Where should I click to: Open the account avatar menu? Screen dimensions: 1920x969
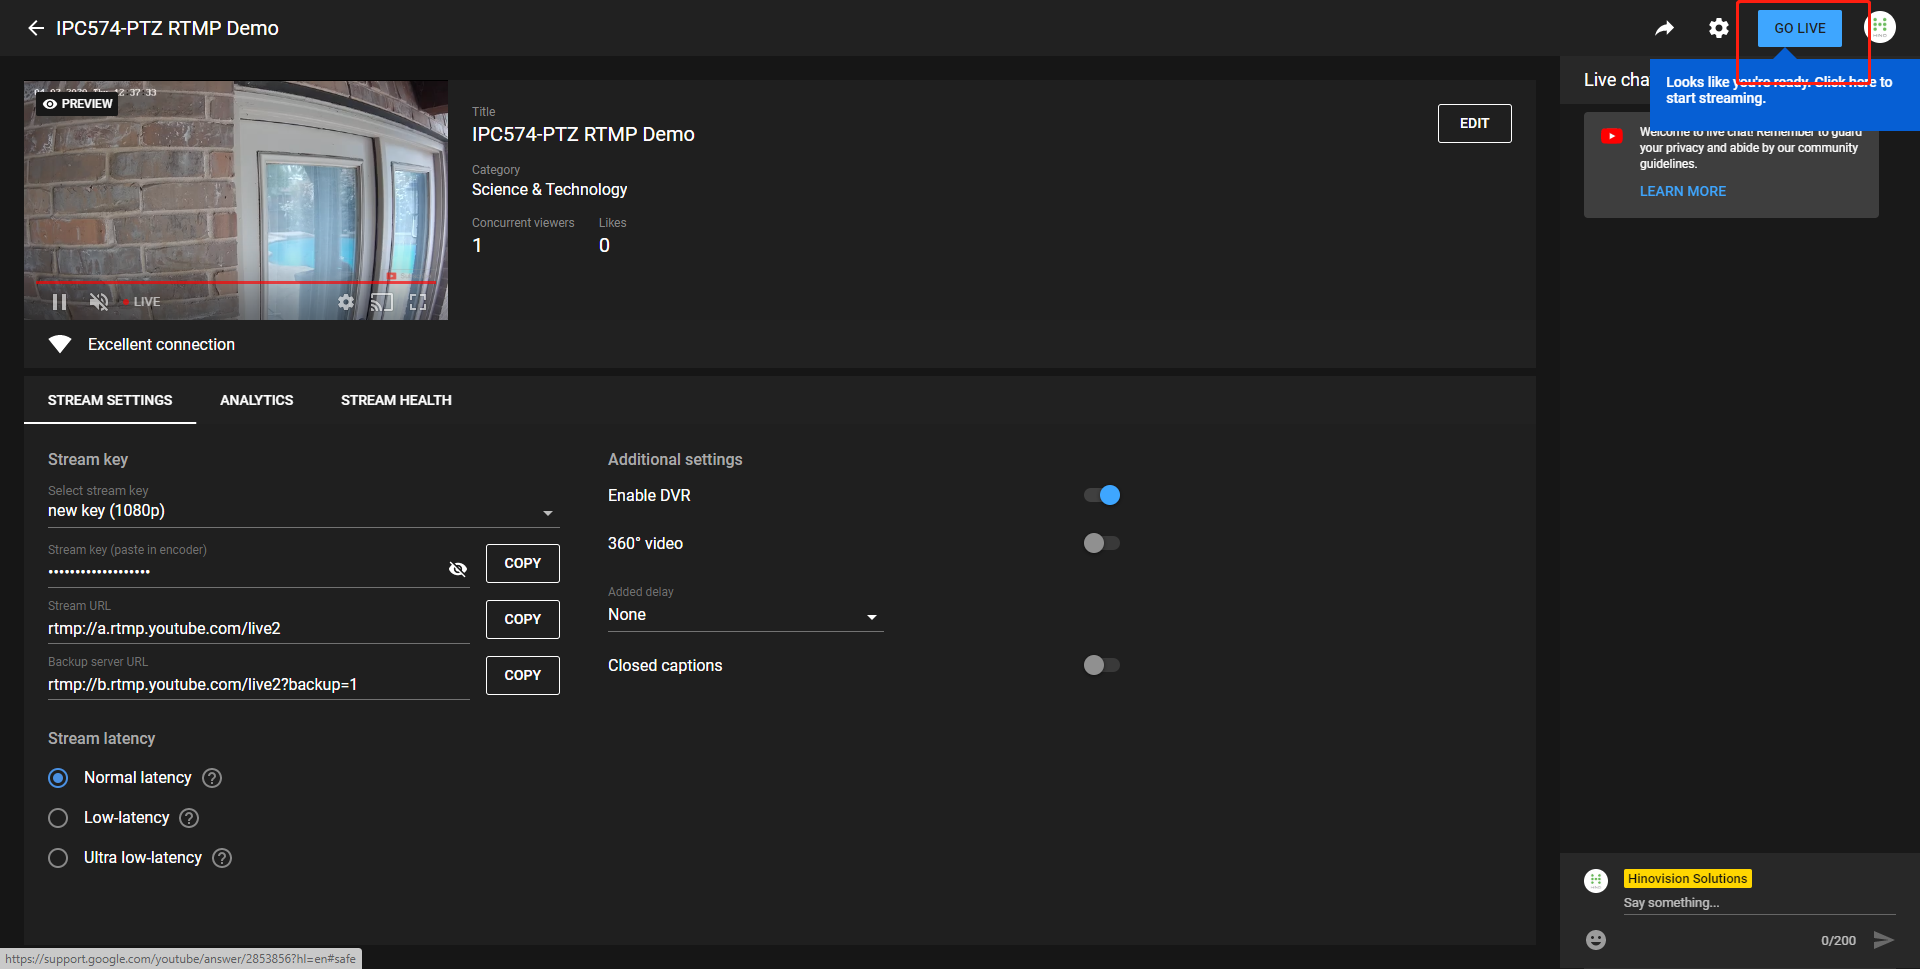(1880, 27)
